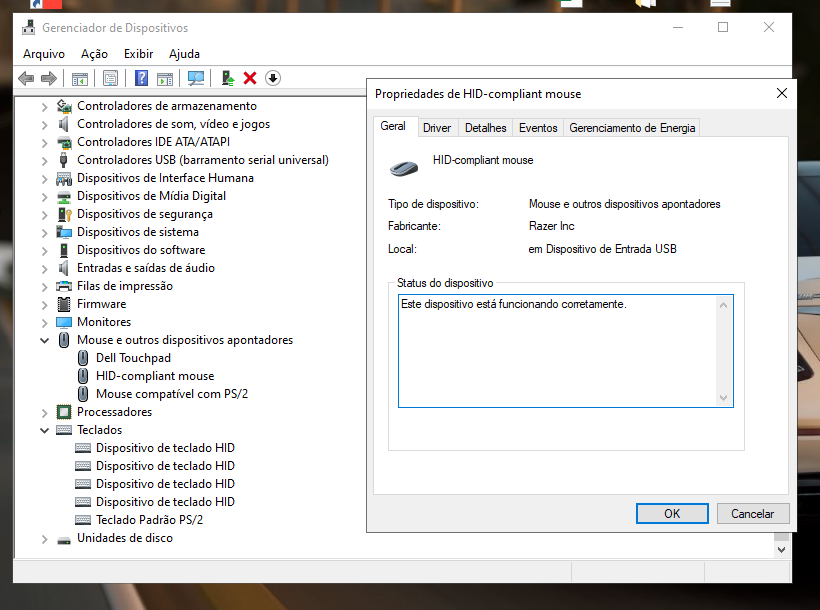Select the Geral tab
The image size is (820, 610).
point(393,126)
